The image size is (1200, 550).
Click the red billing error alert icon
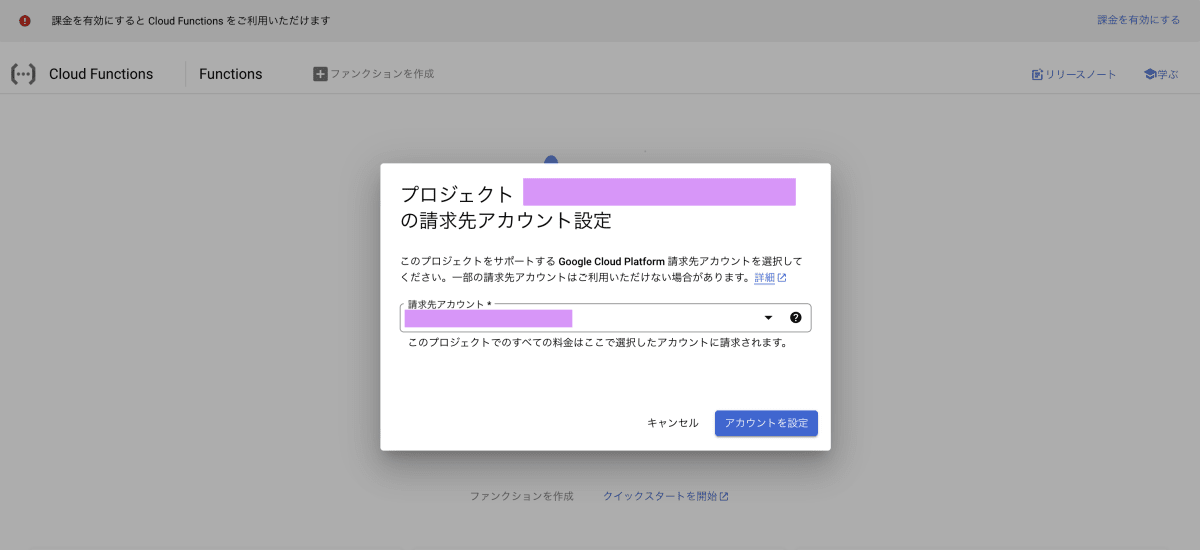point(25,20)
